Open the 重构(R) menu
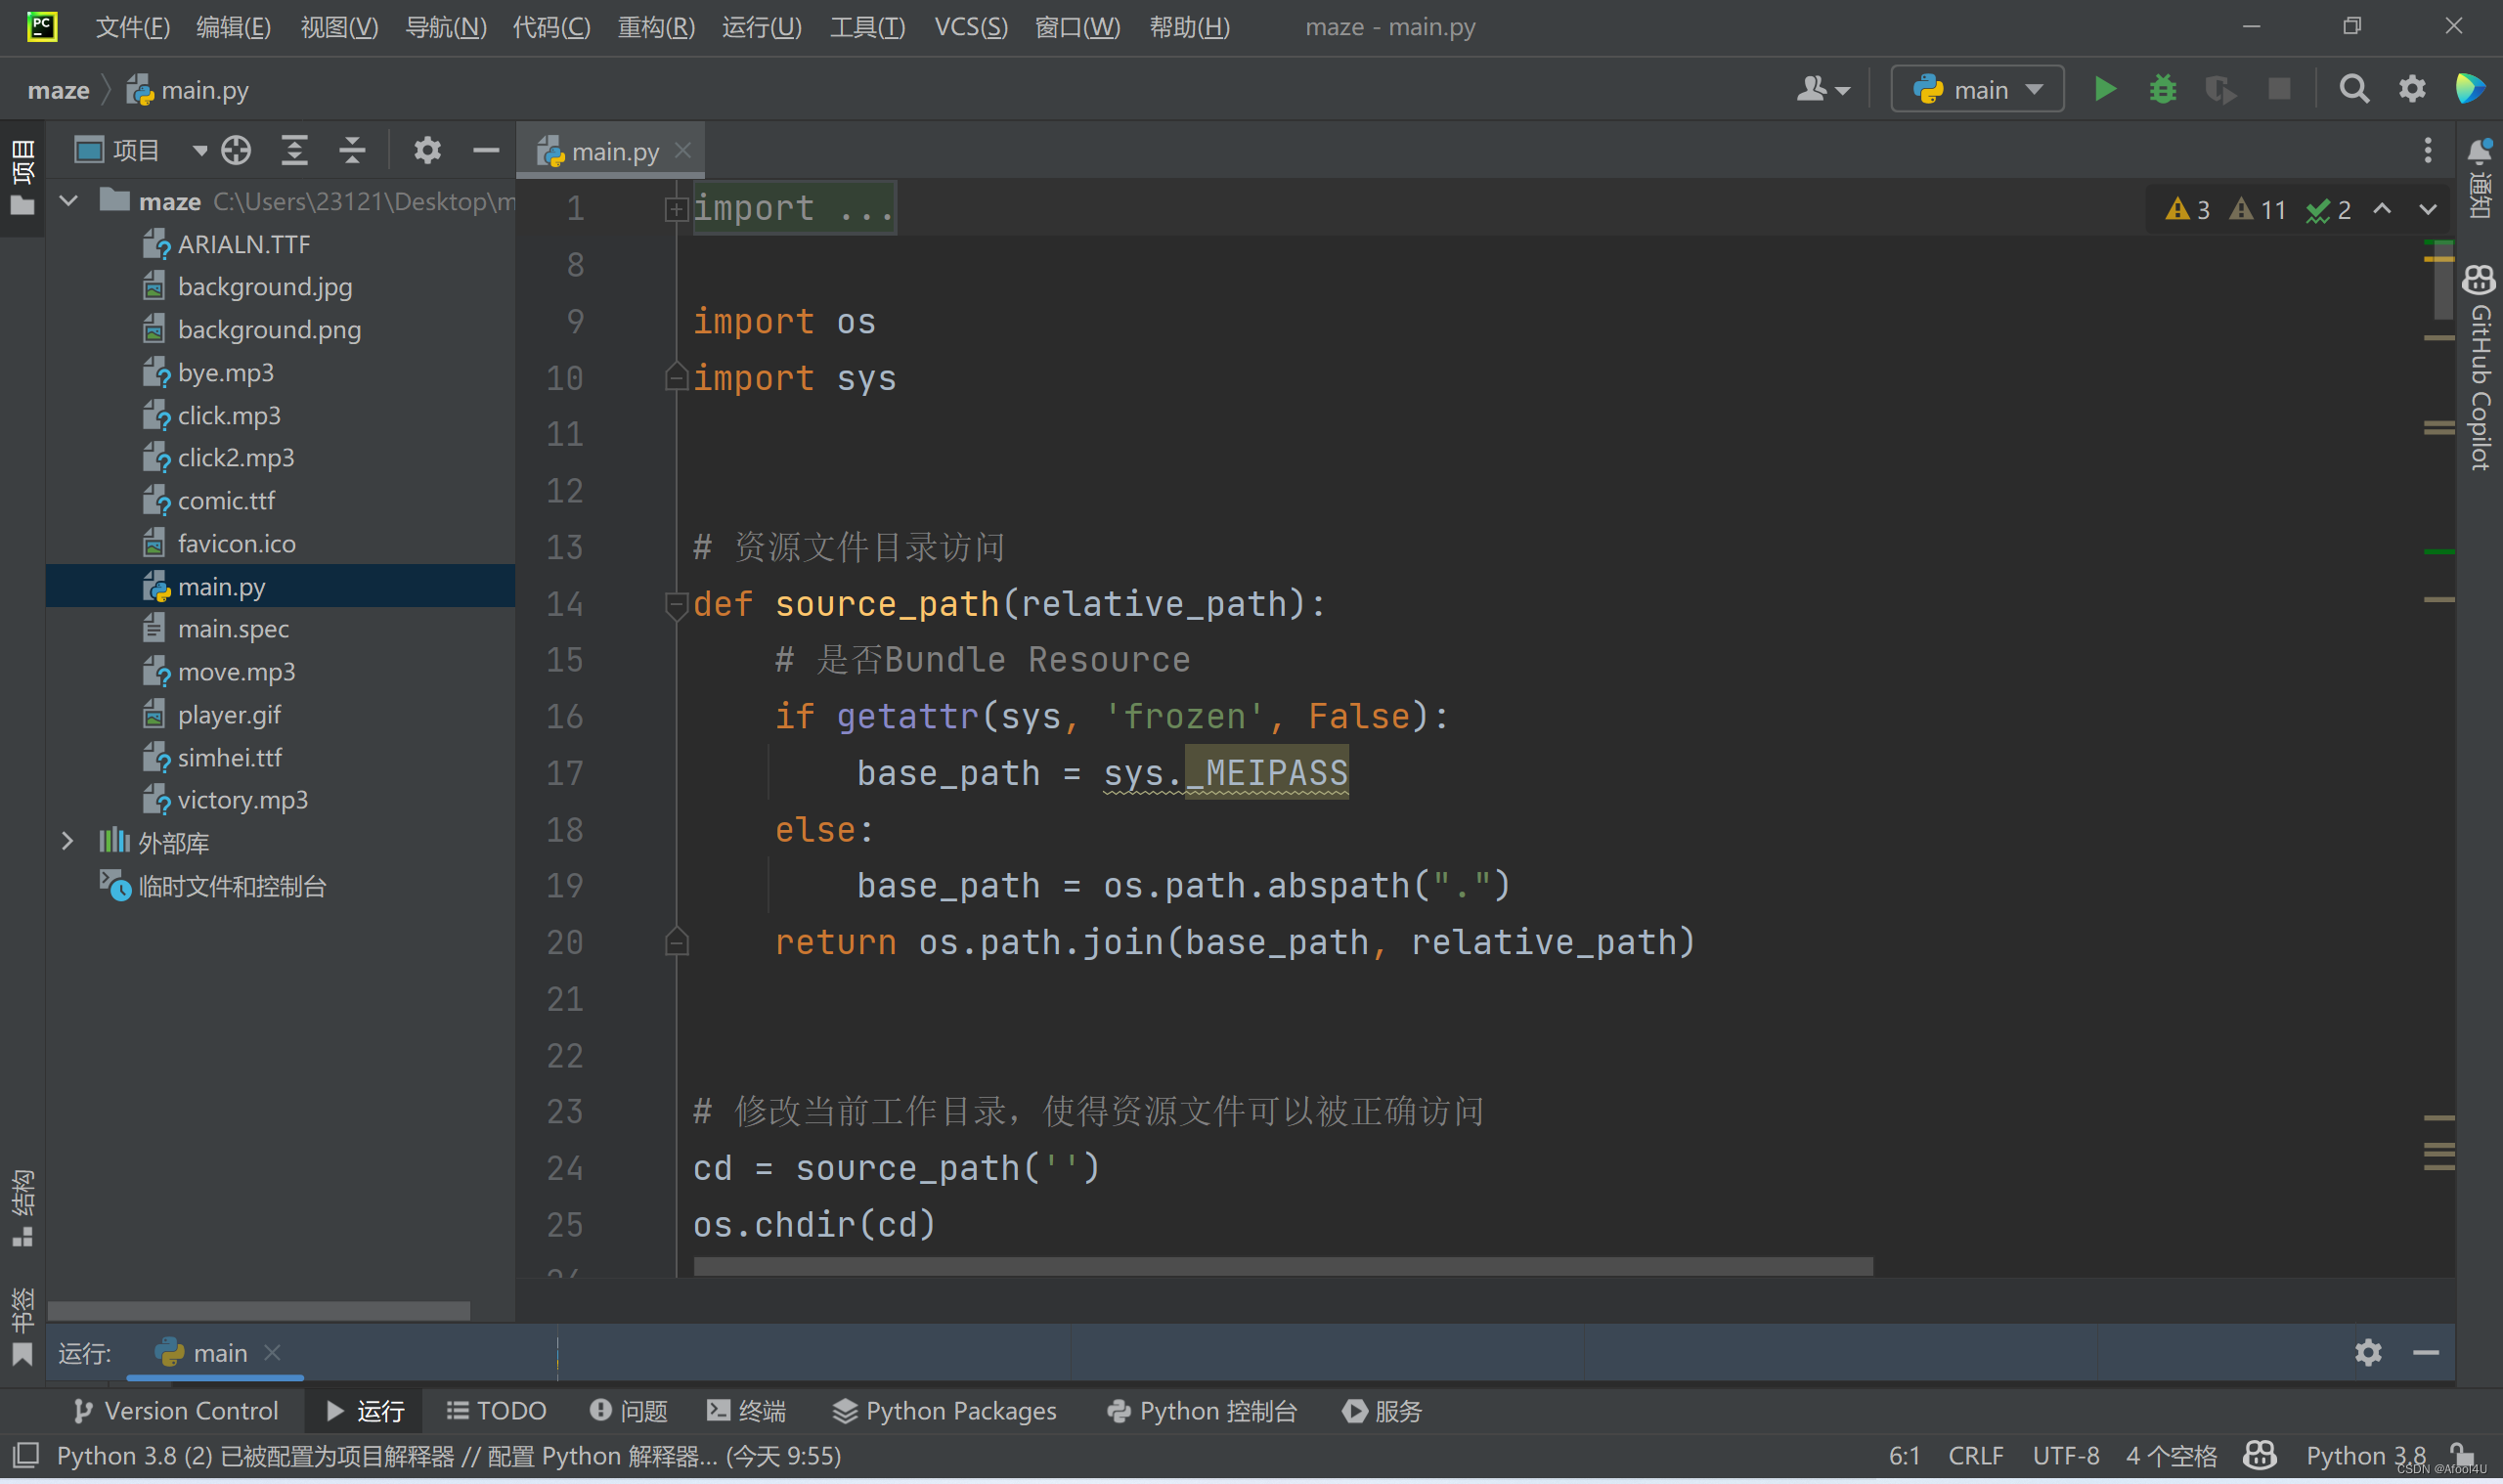 pyautogui.click(x=655, y=27)
